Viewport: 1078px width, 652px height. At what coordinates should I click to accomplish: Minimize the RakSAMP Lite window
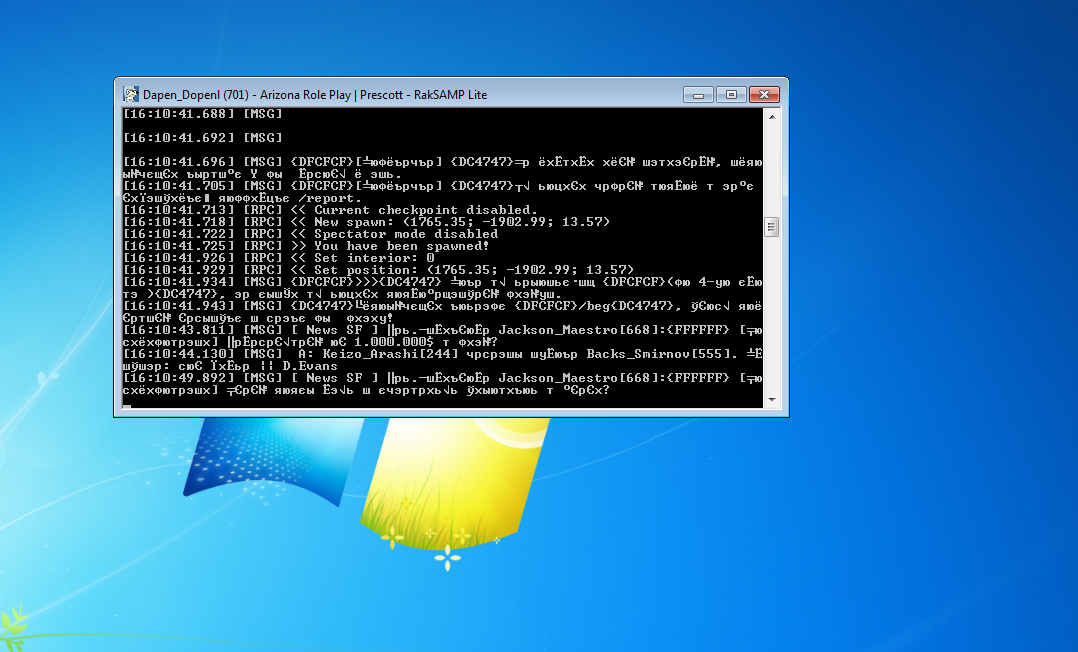pyautogui.click(x=699, y=94)
